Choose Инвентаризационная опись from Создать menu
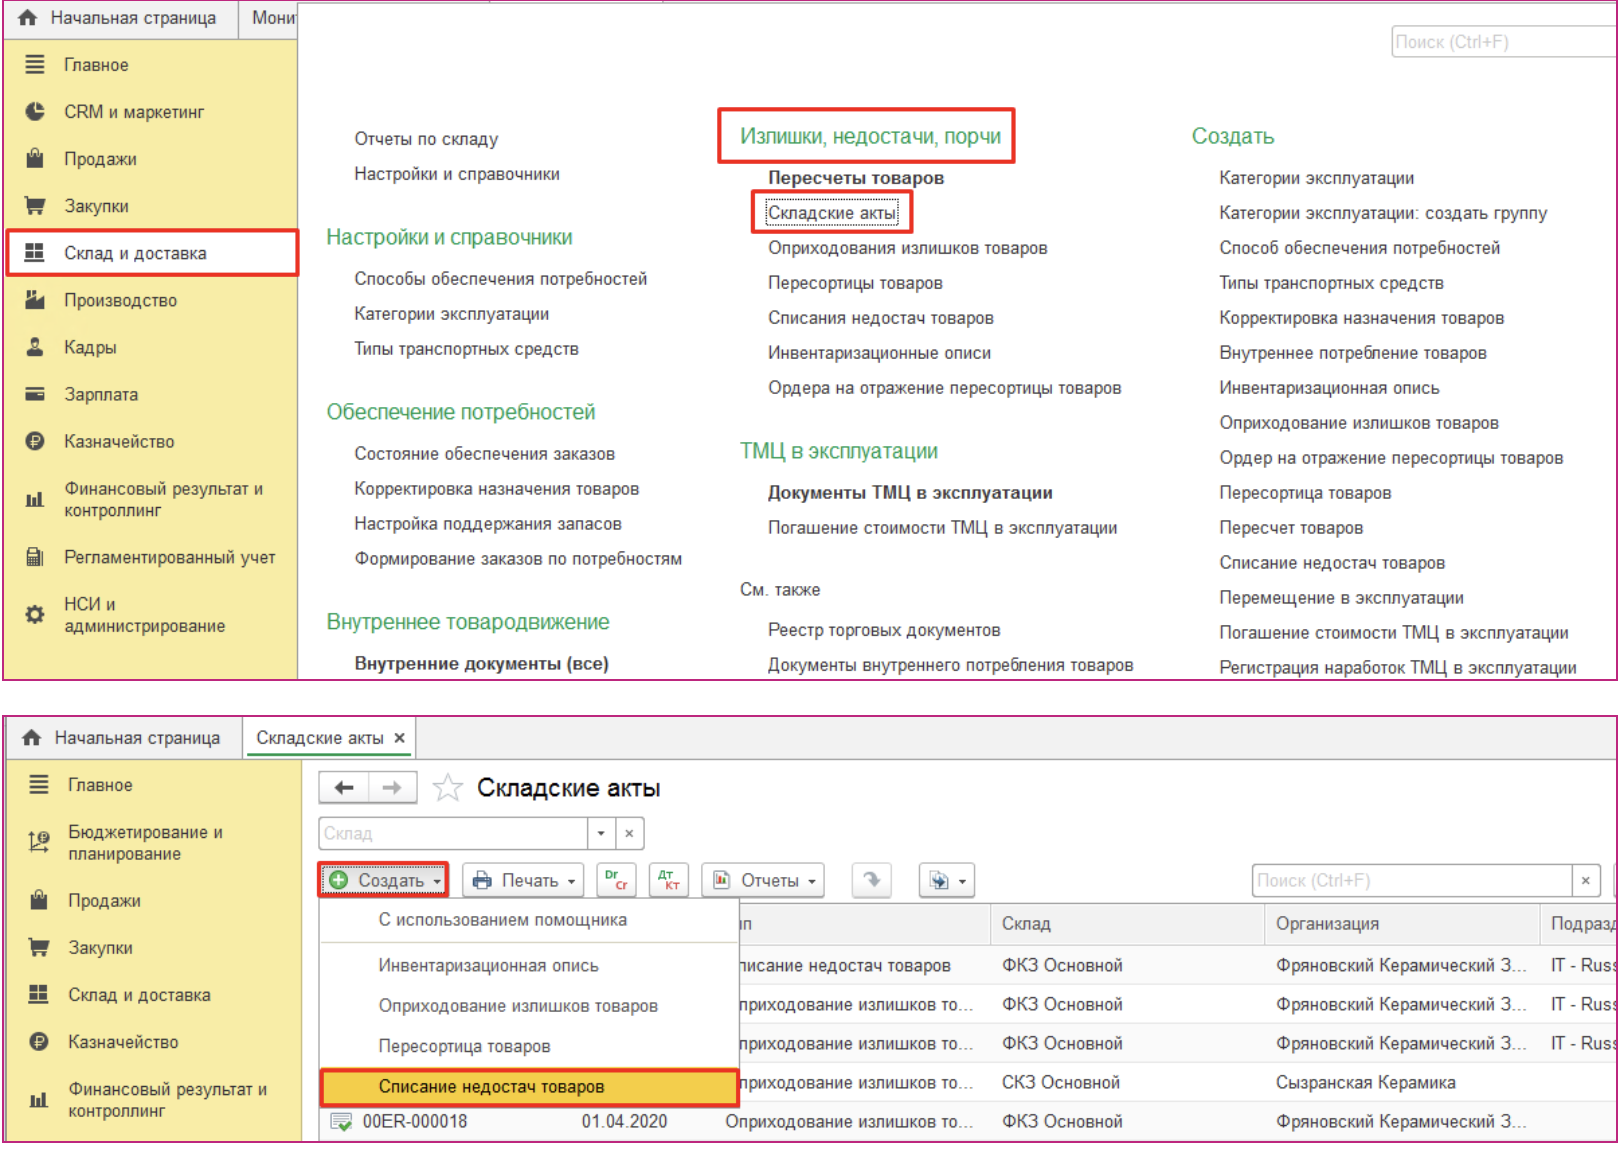The width and height of the screenshot is (1622, 1150). tap(488, 966)
